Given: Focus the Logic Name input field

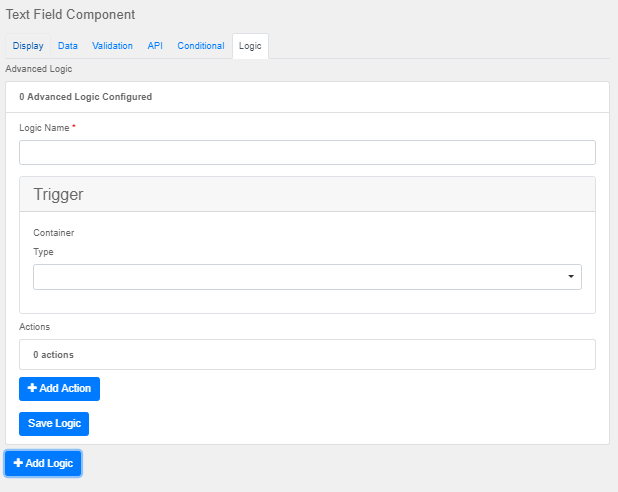Looking at the screenshot, I should point(307,153).
